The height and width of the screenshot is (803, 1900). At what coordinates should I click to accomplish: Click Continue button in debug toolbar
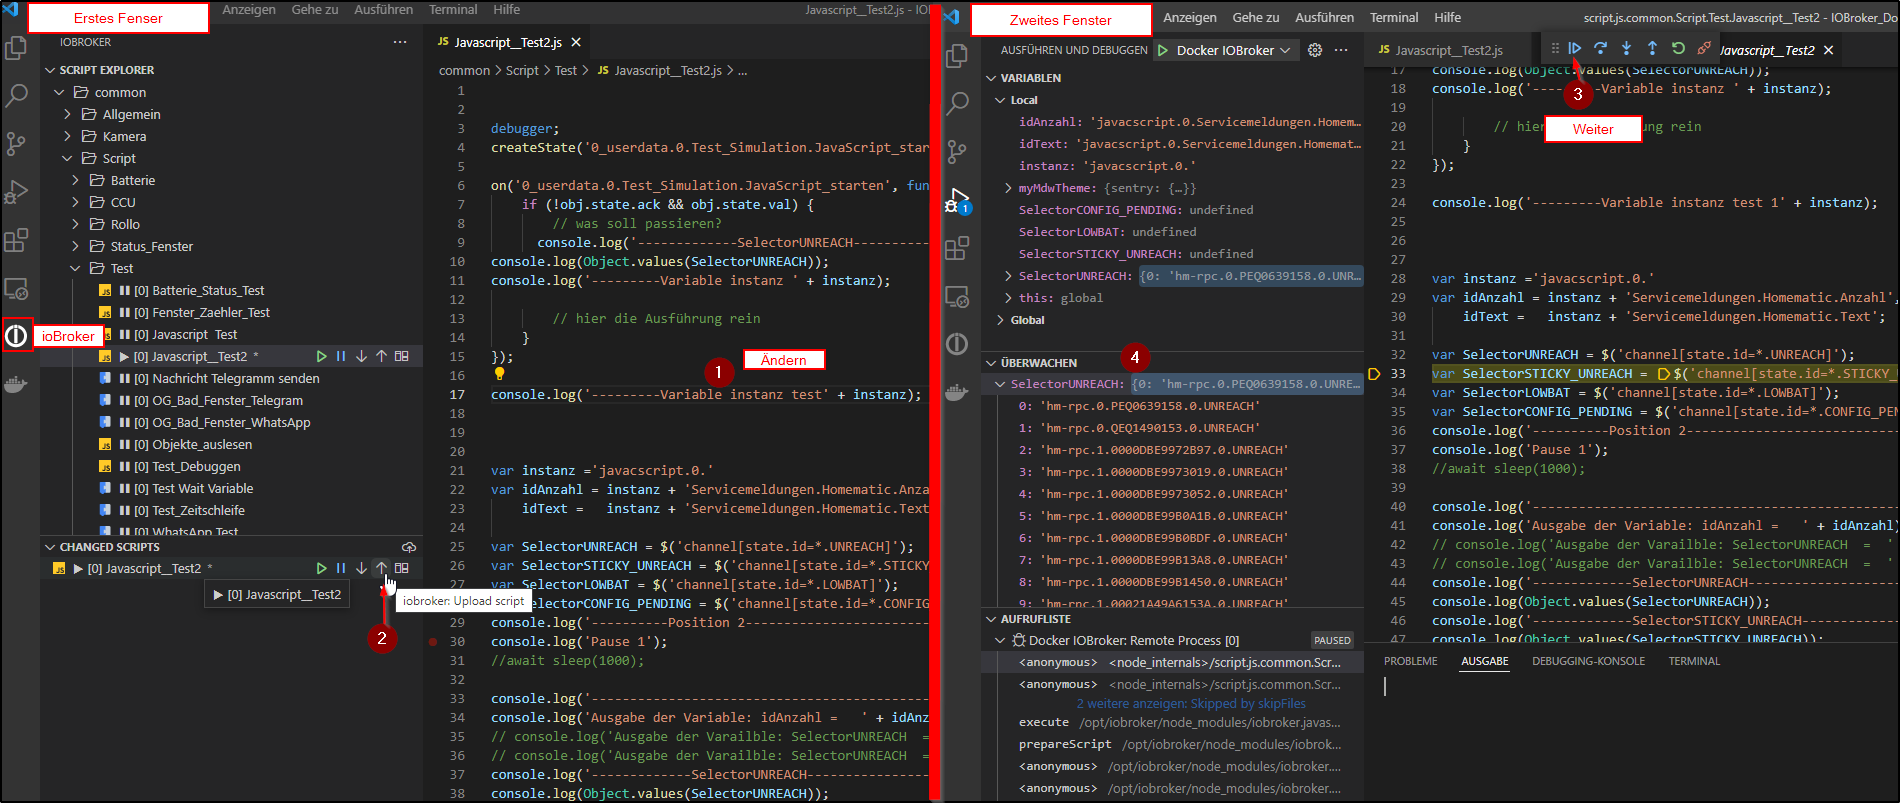coord(1575,48)
